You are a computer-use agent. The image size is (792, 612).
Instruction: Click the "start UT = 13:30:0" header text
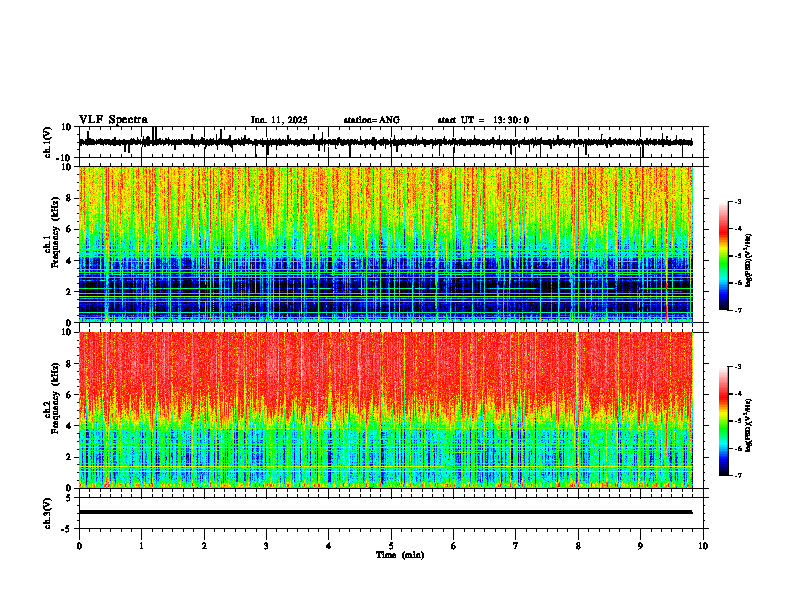click(x=483, y=120)
